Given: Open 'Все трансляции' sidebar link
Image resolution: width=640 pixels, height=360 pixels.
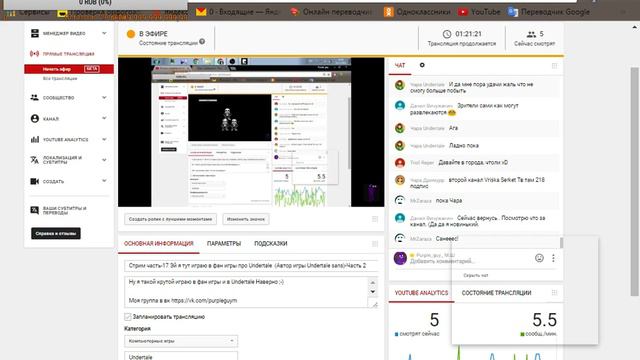Looking at the screenshot, I should tap(60, 78).
